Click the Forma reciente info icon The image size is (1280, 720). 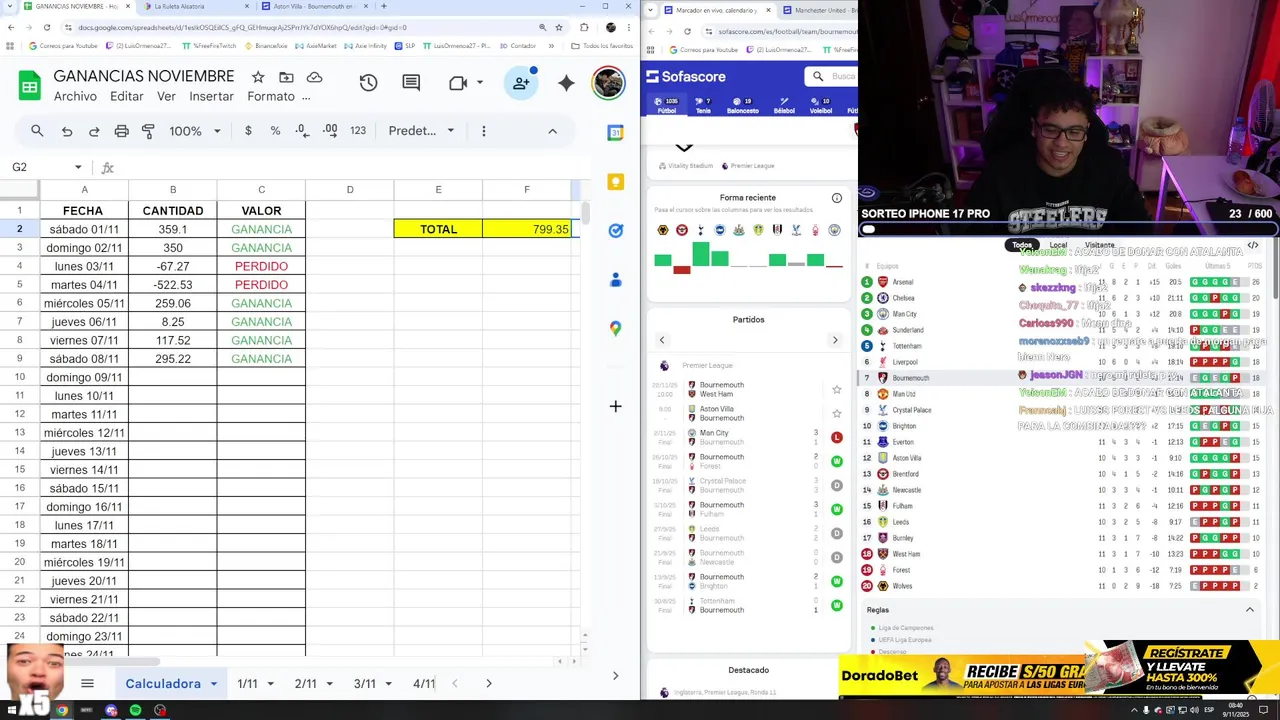point(837,198)
